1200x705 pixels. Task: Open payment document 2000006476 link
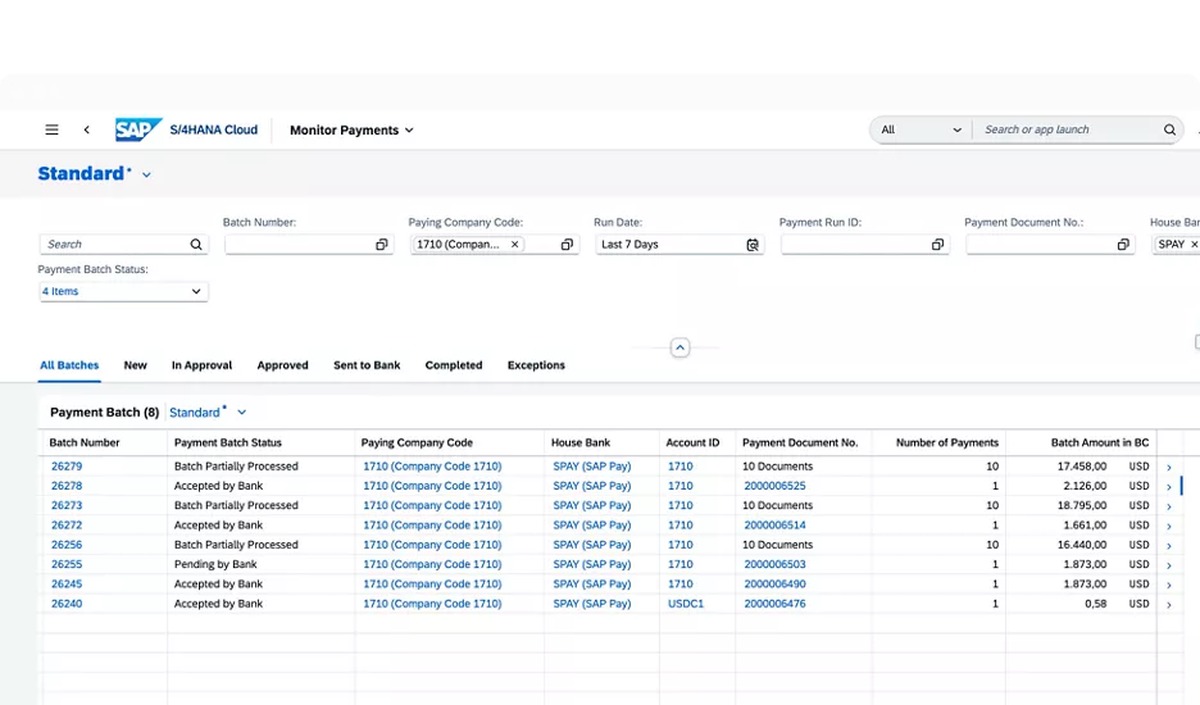point(775,604)
